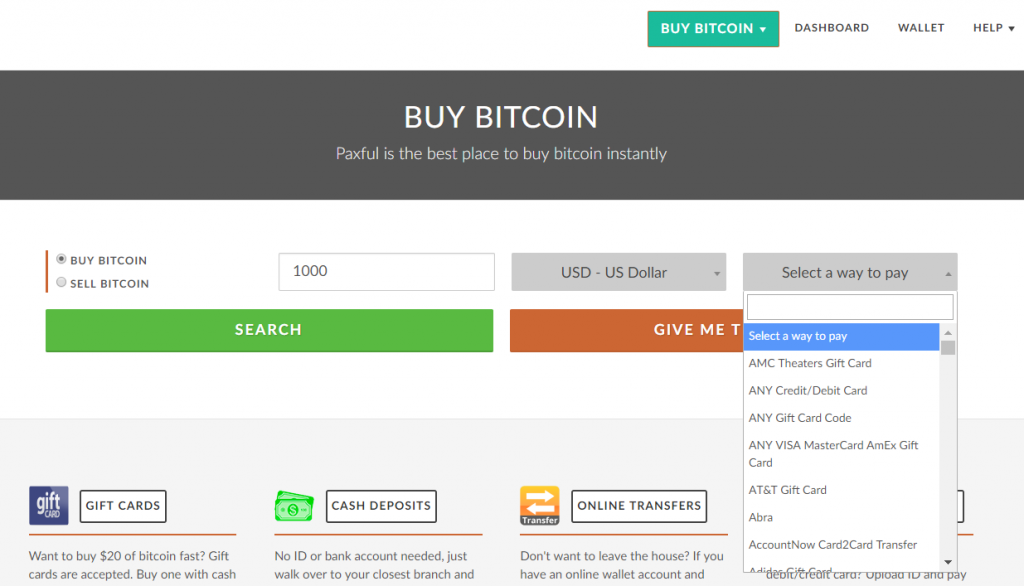The image size is (1024, 586).
Task: Open the Buy Bitcoin dropdown in header
Action: point(713,29)
